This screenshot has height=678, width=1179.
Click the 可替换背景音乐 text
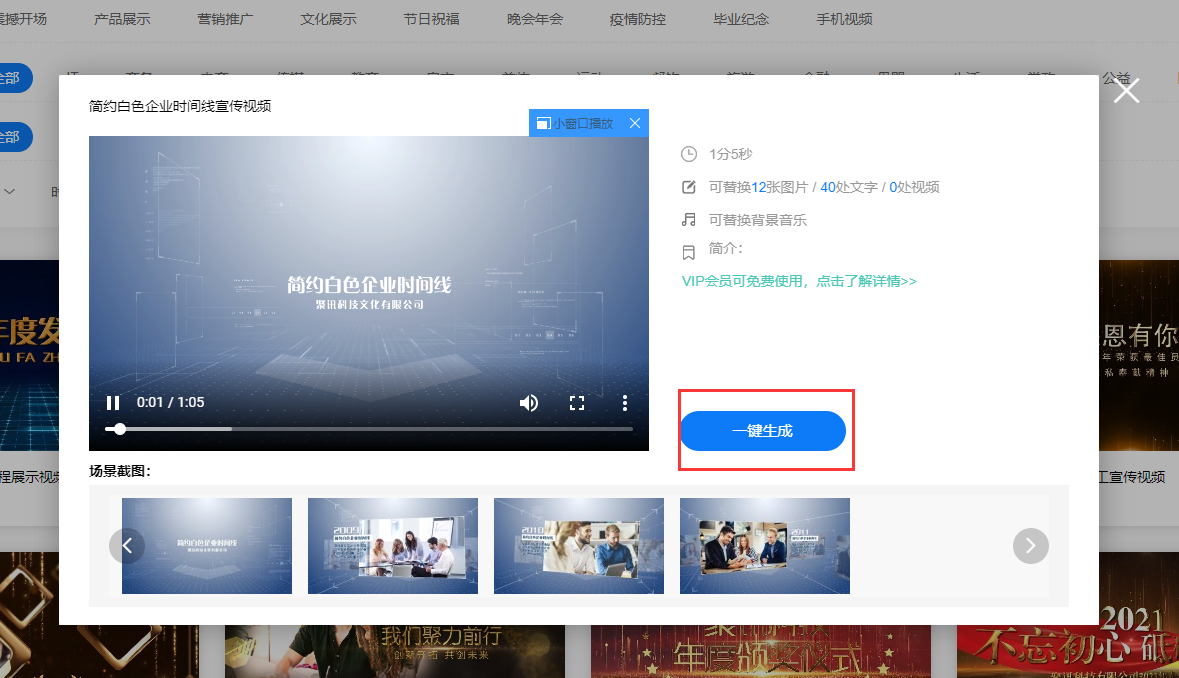click(758, 220)
